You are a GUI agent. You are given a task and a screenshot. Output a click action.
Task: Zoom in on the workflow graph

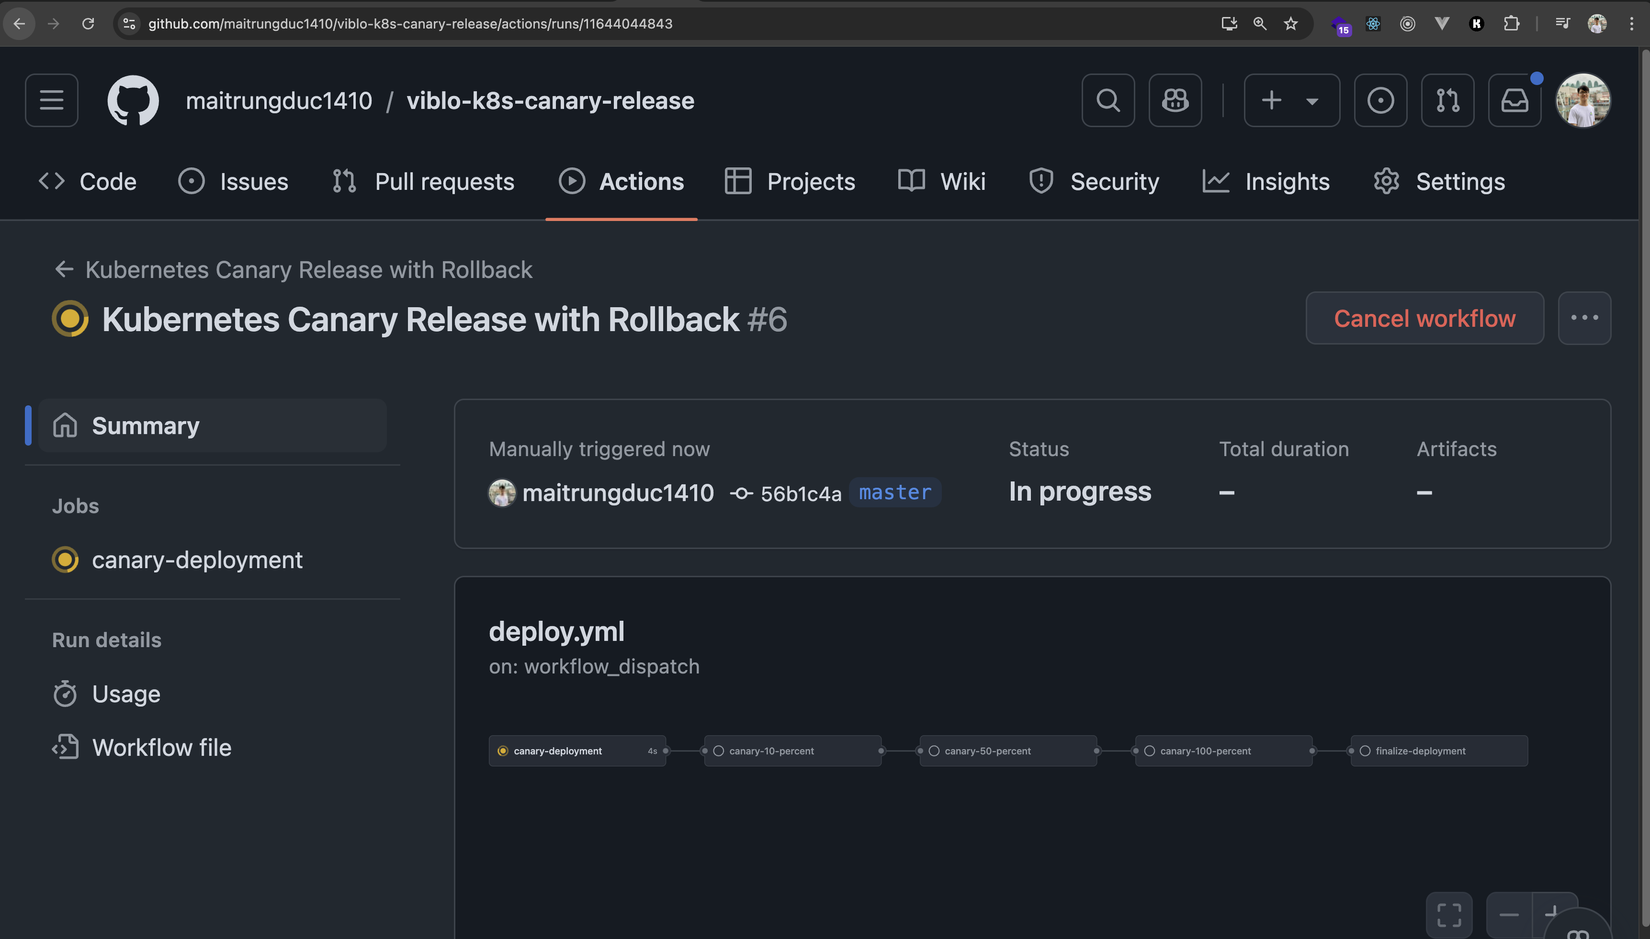[1554, 913]
